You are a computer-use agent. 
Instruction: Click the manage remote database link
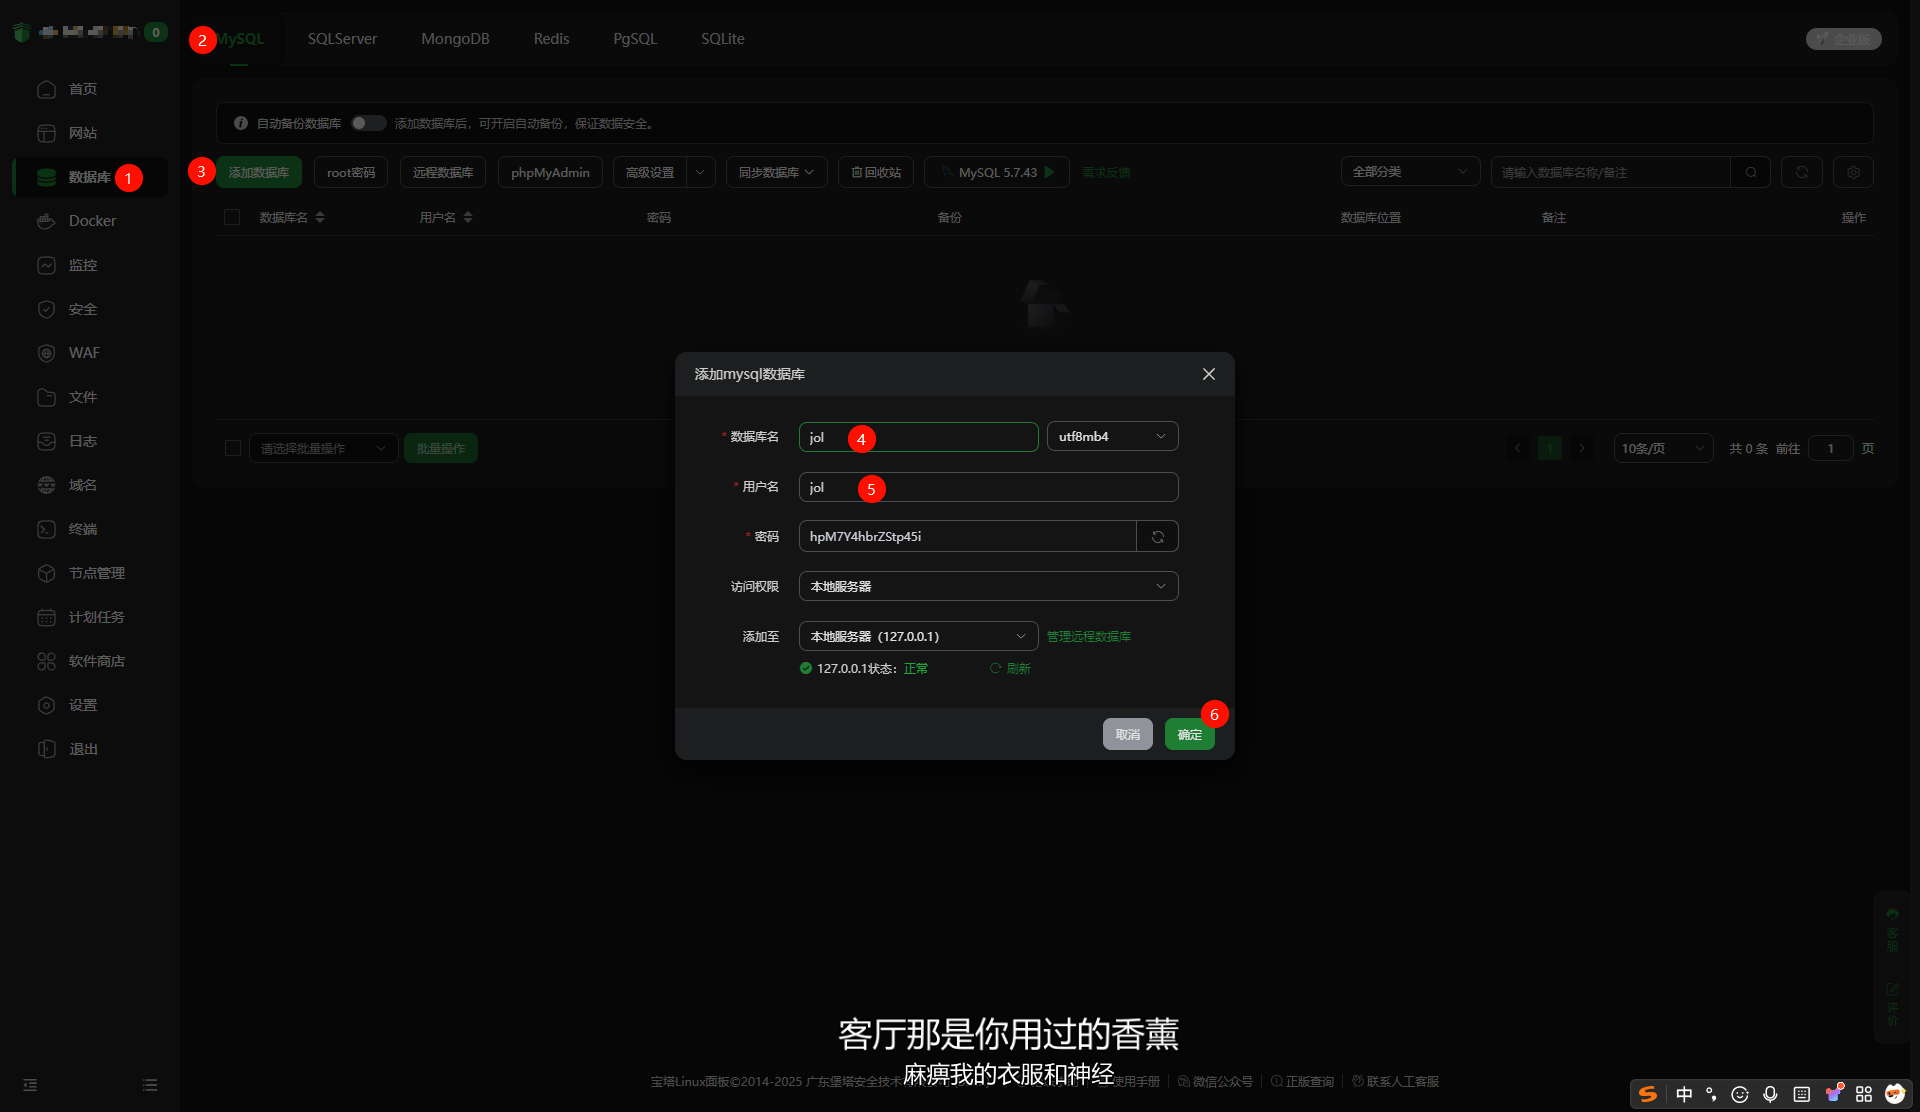click(x=1088, y=636)
